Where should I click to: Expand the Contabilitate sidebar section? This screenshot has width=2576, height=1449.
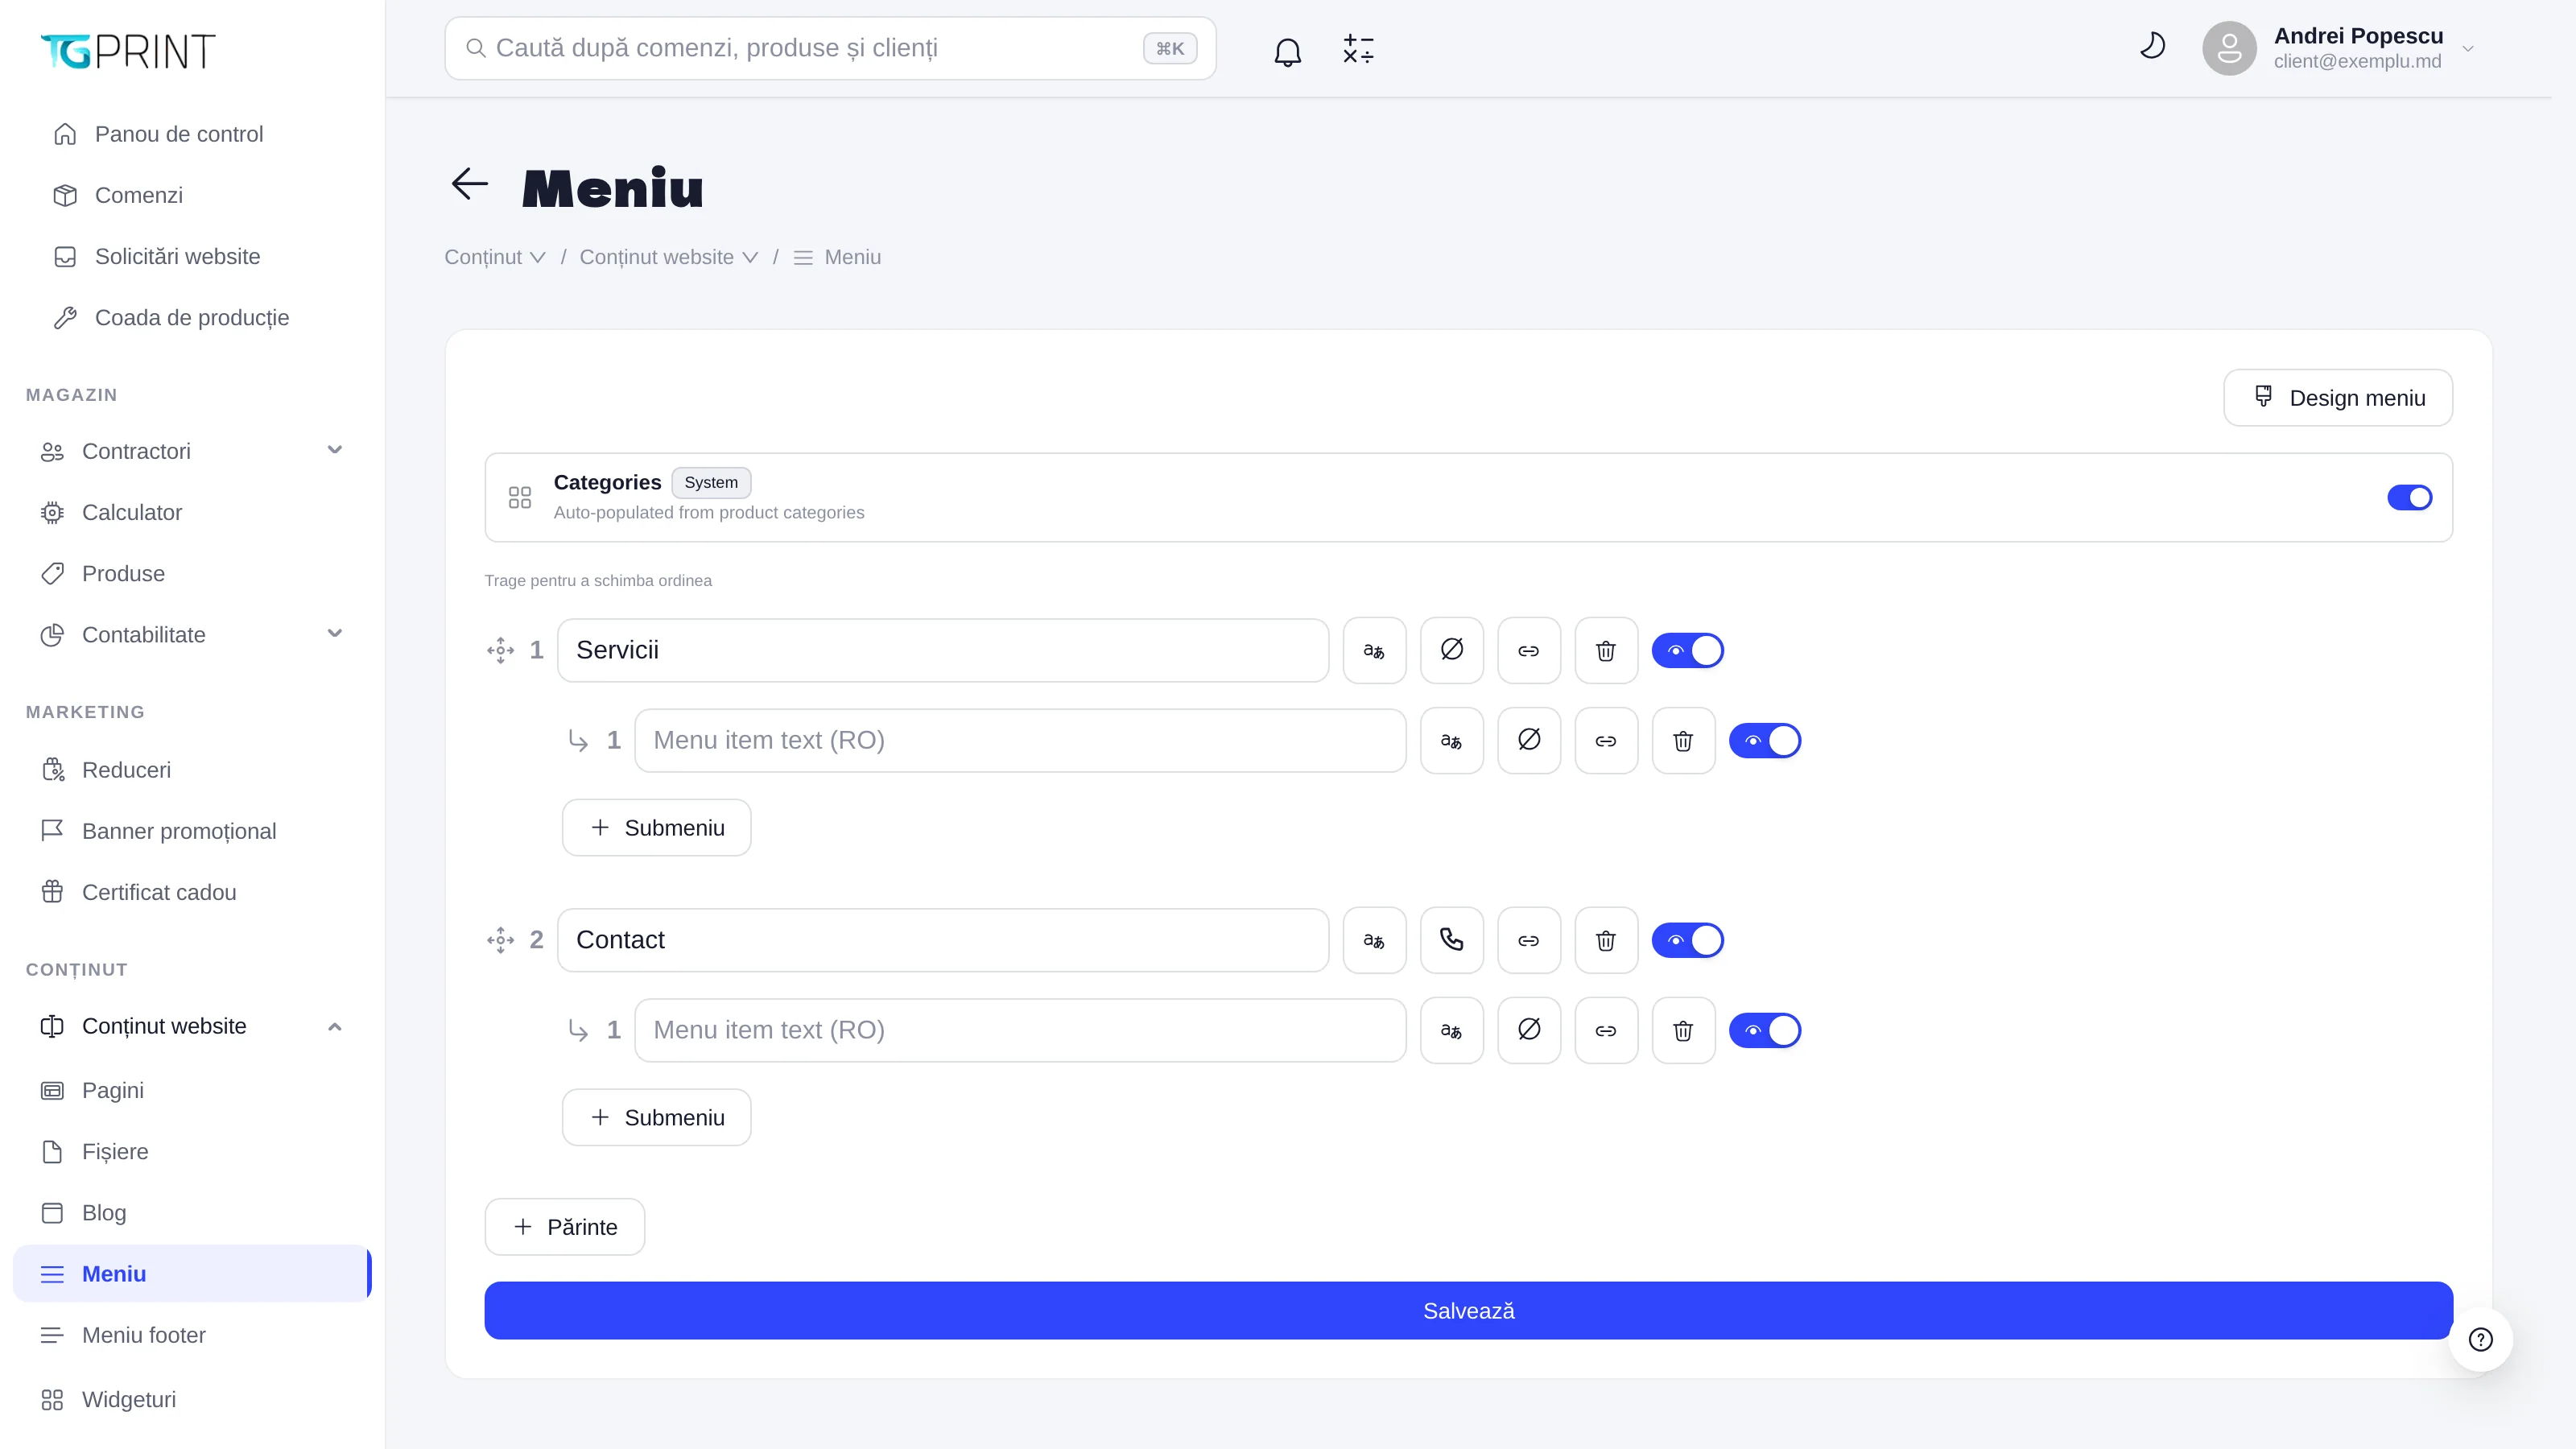click(x=192, y=635)
